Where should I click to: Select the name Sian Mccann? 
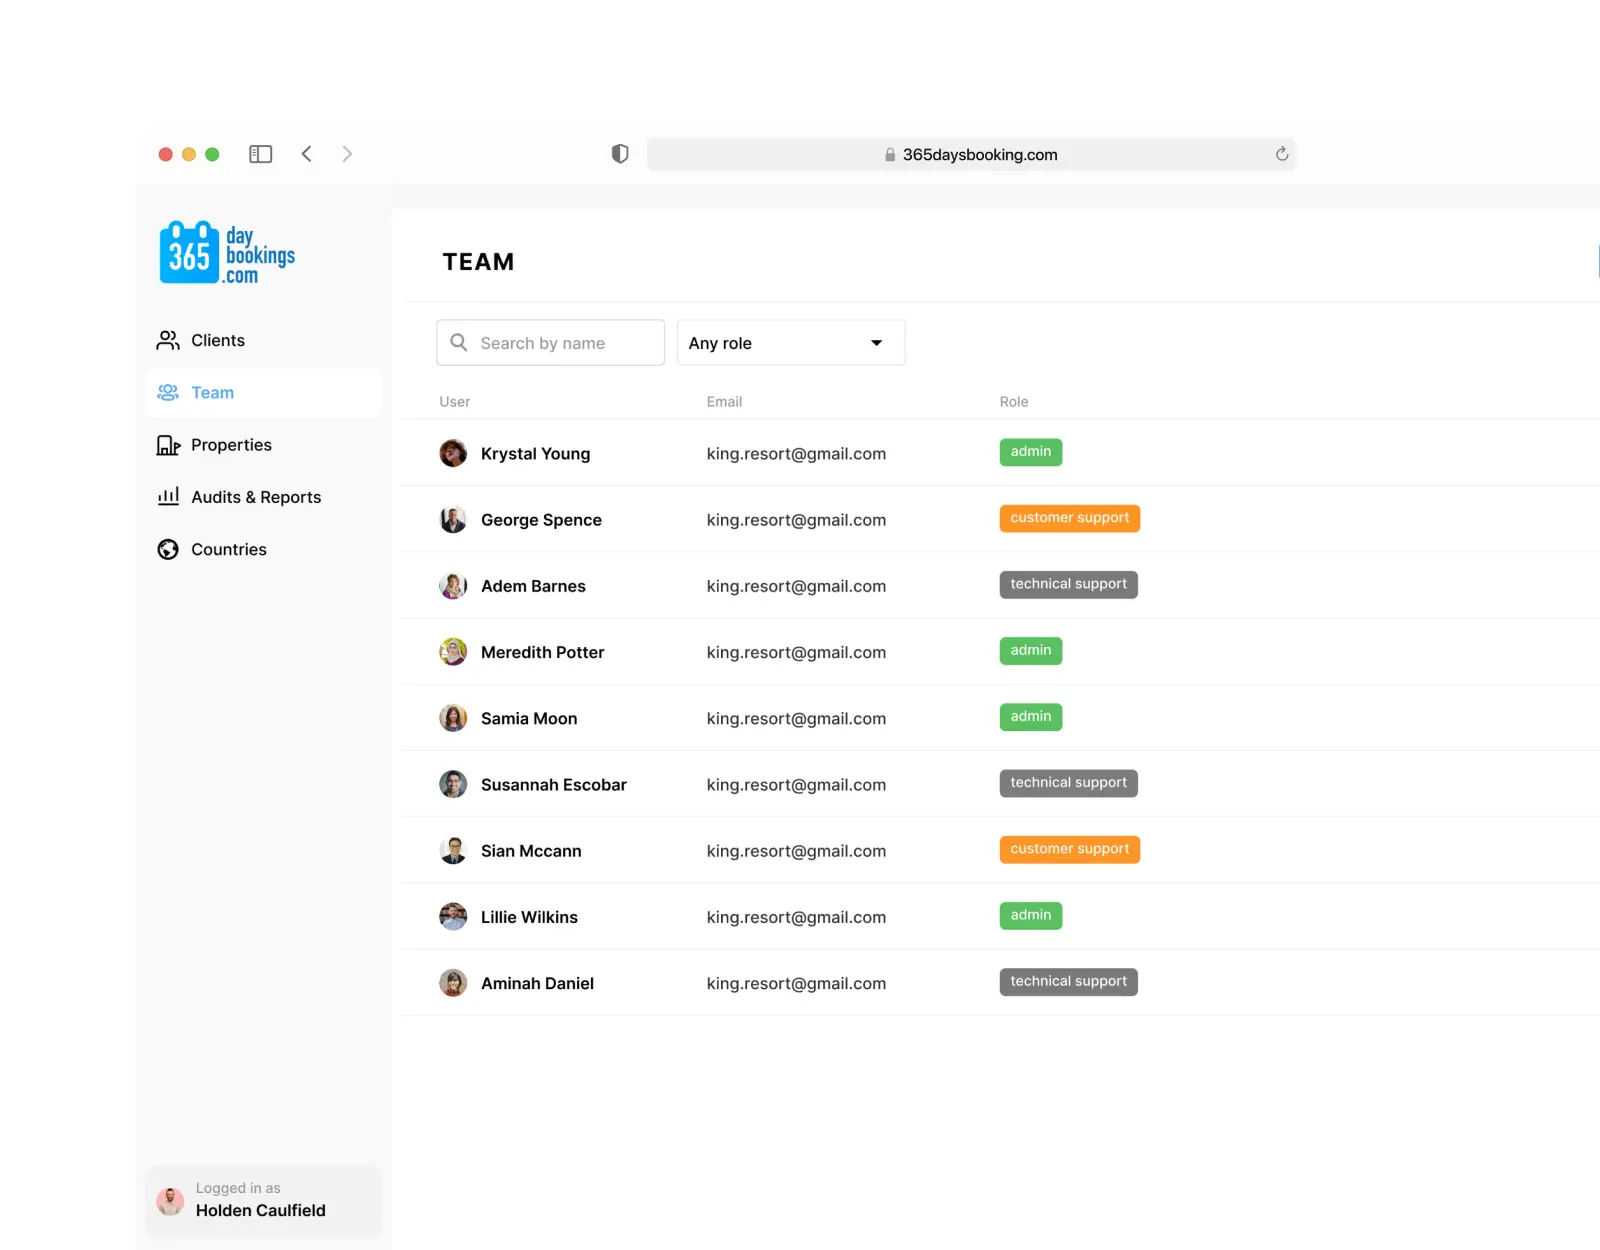point(531,851)
